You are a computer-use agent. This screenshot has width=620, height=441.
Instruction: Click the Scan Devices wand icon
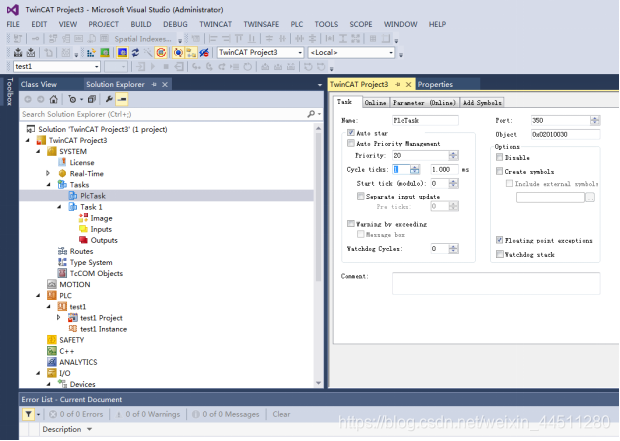[x=148, y=53]
